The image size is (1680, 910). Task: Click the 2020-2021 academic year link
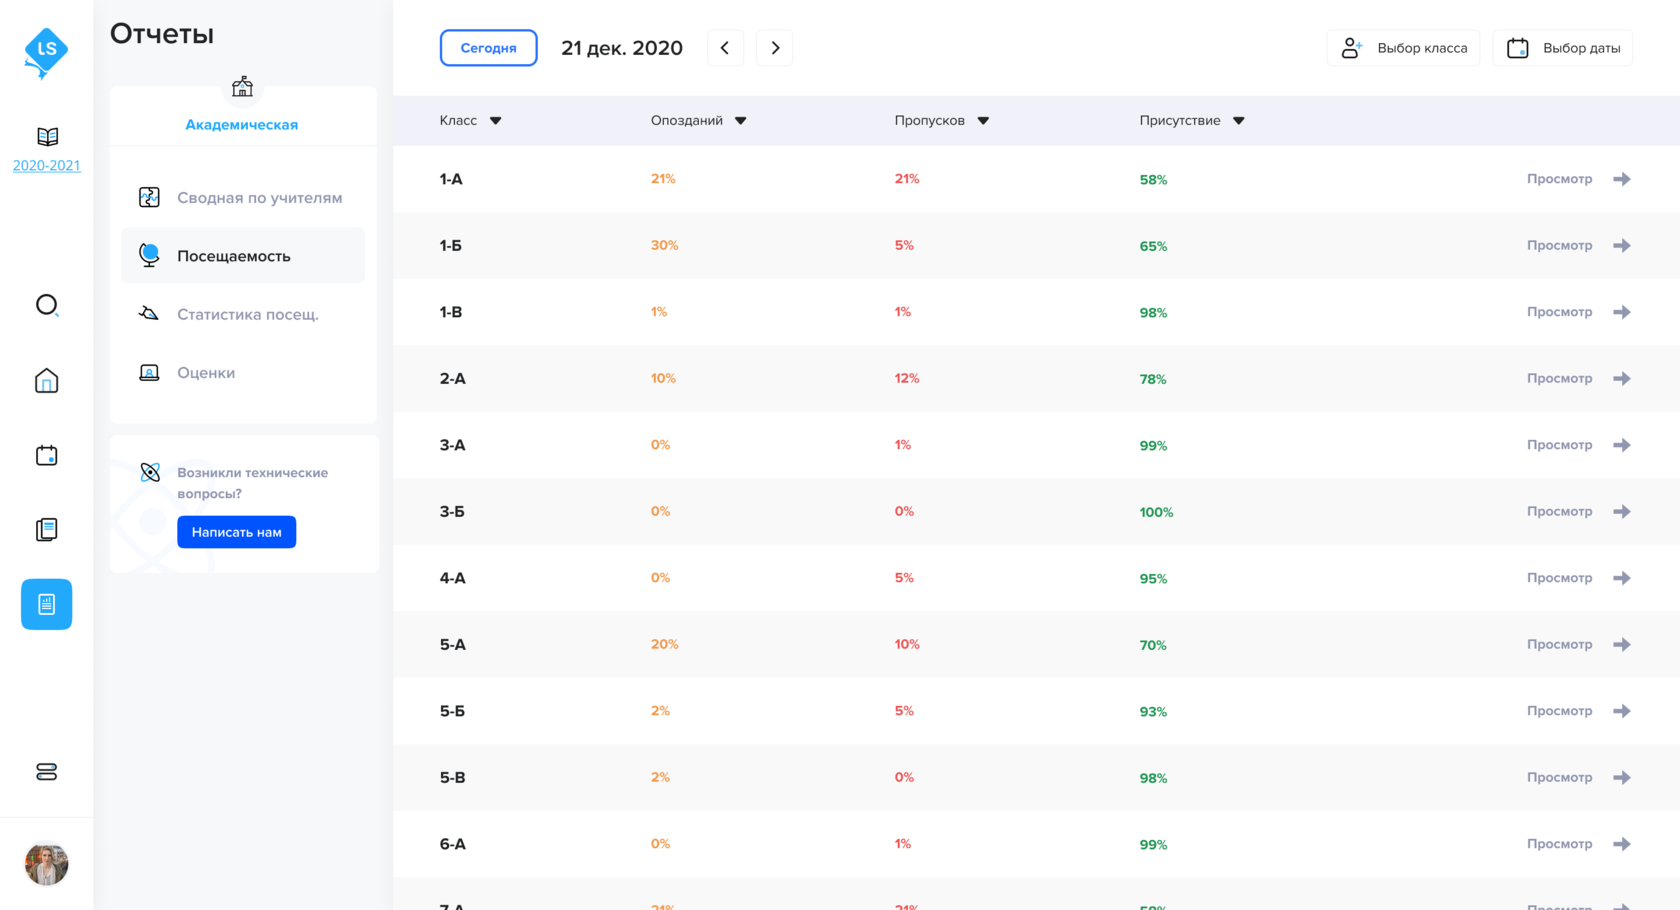(46, 165)
